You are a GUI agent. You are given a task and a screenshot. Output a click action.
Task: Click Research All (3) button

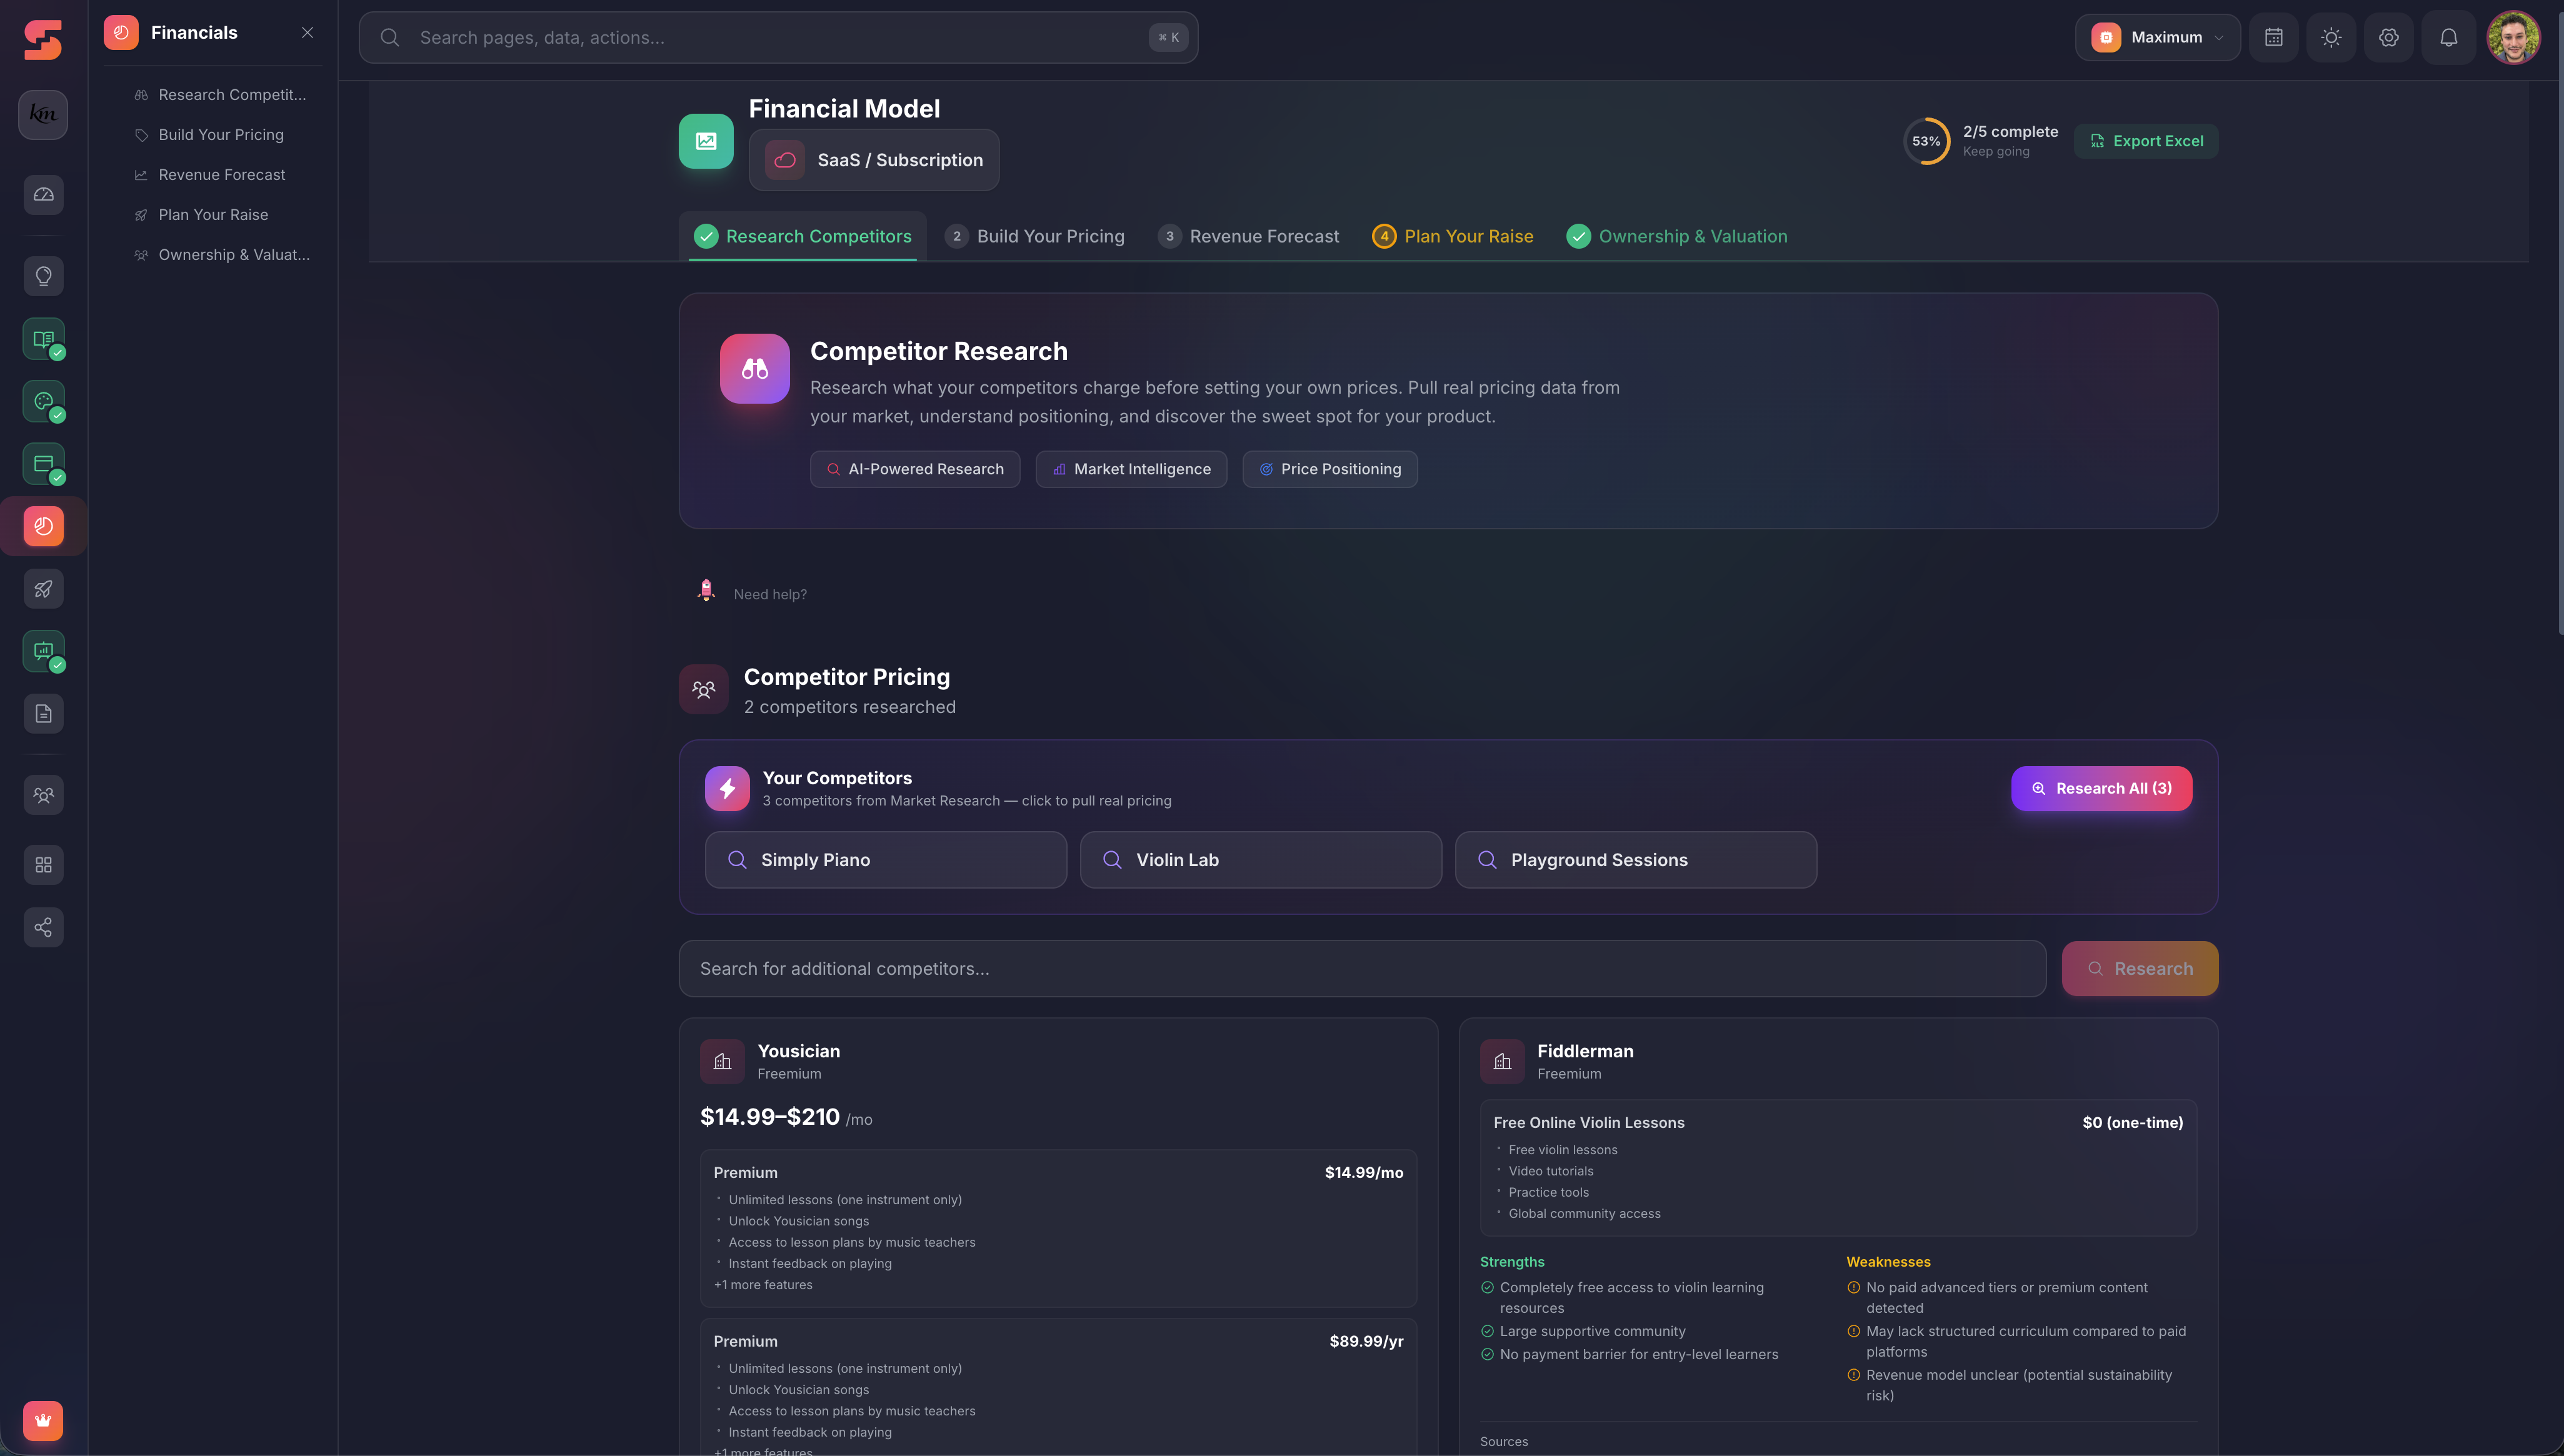coord(2101,788)
